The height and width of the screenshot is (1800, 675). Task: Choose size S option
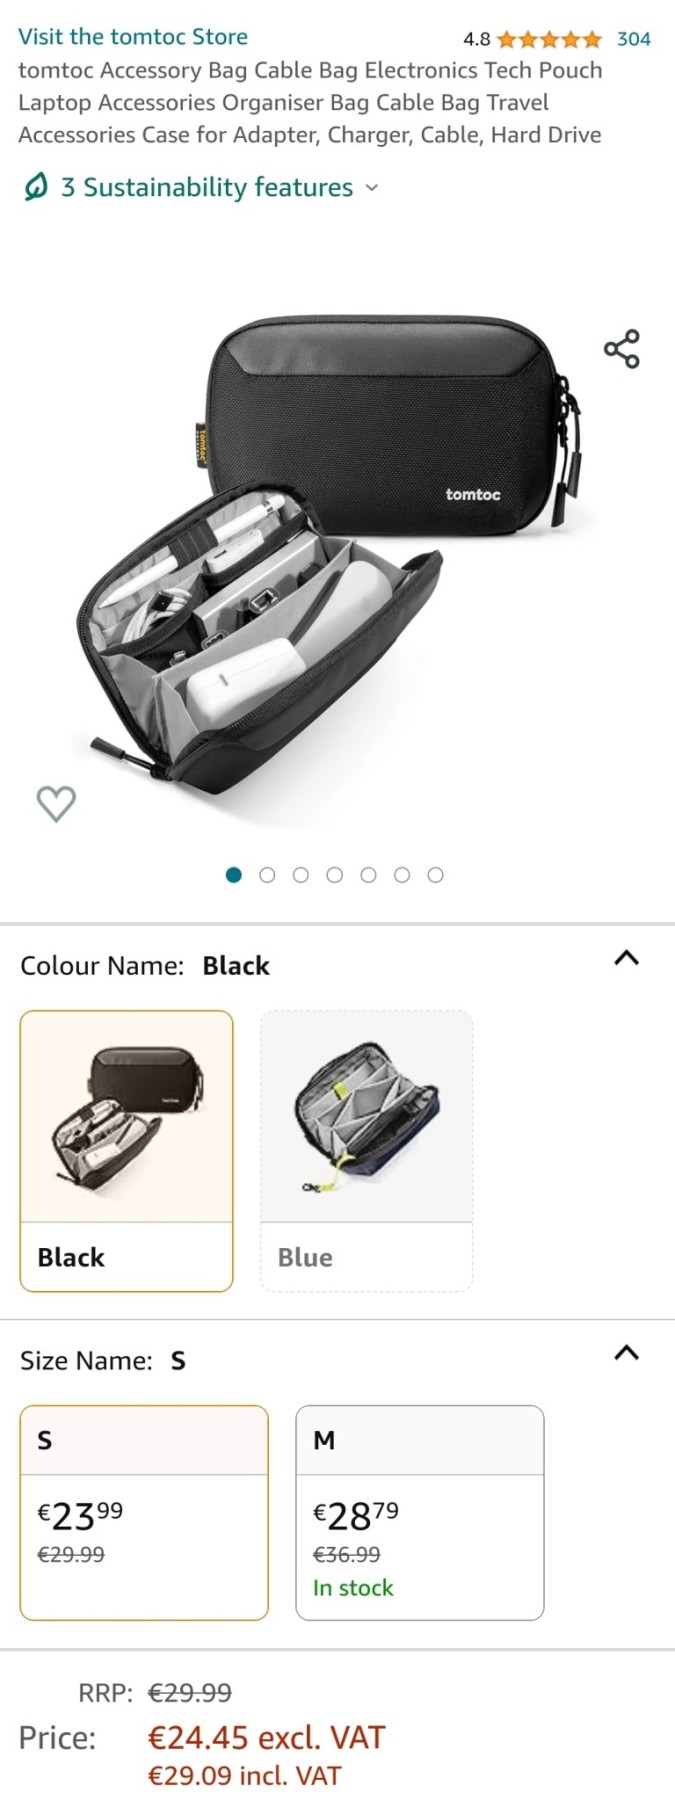tap(144, 1512)
